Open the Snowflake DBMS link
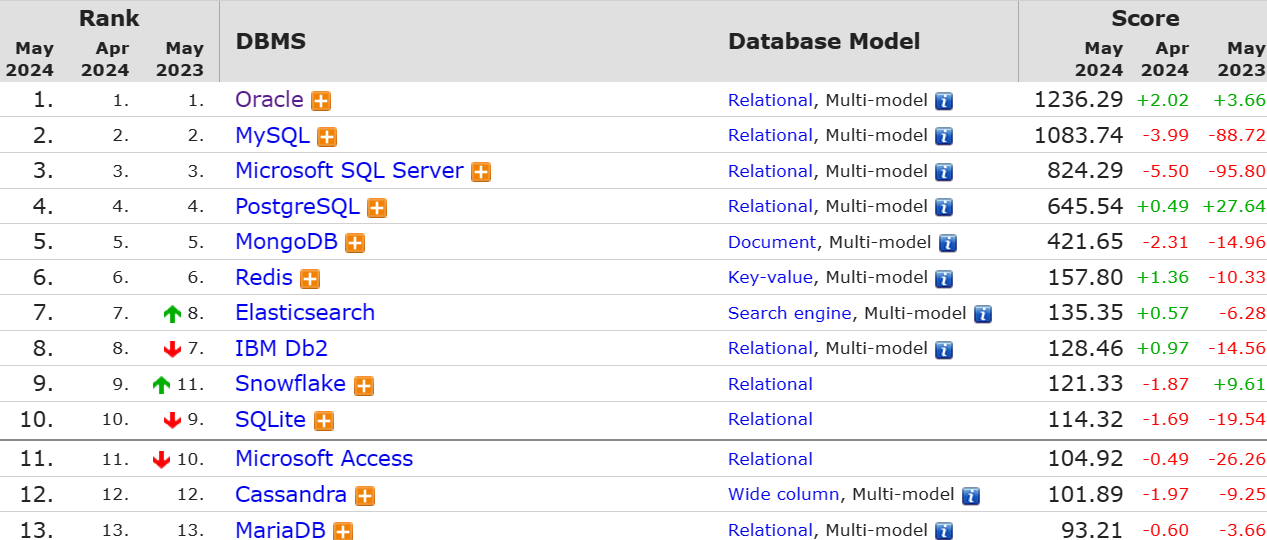 (290, 383)
